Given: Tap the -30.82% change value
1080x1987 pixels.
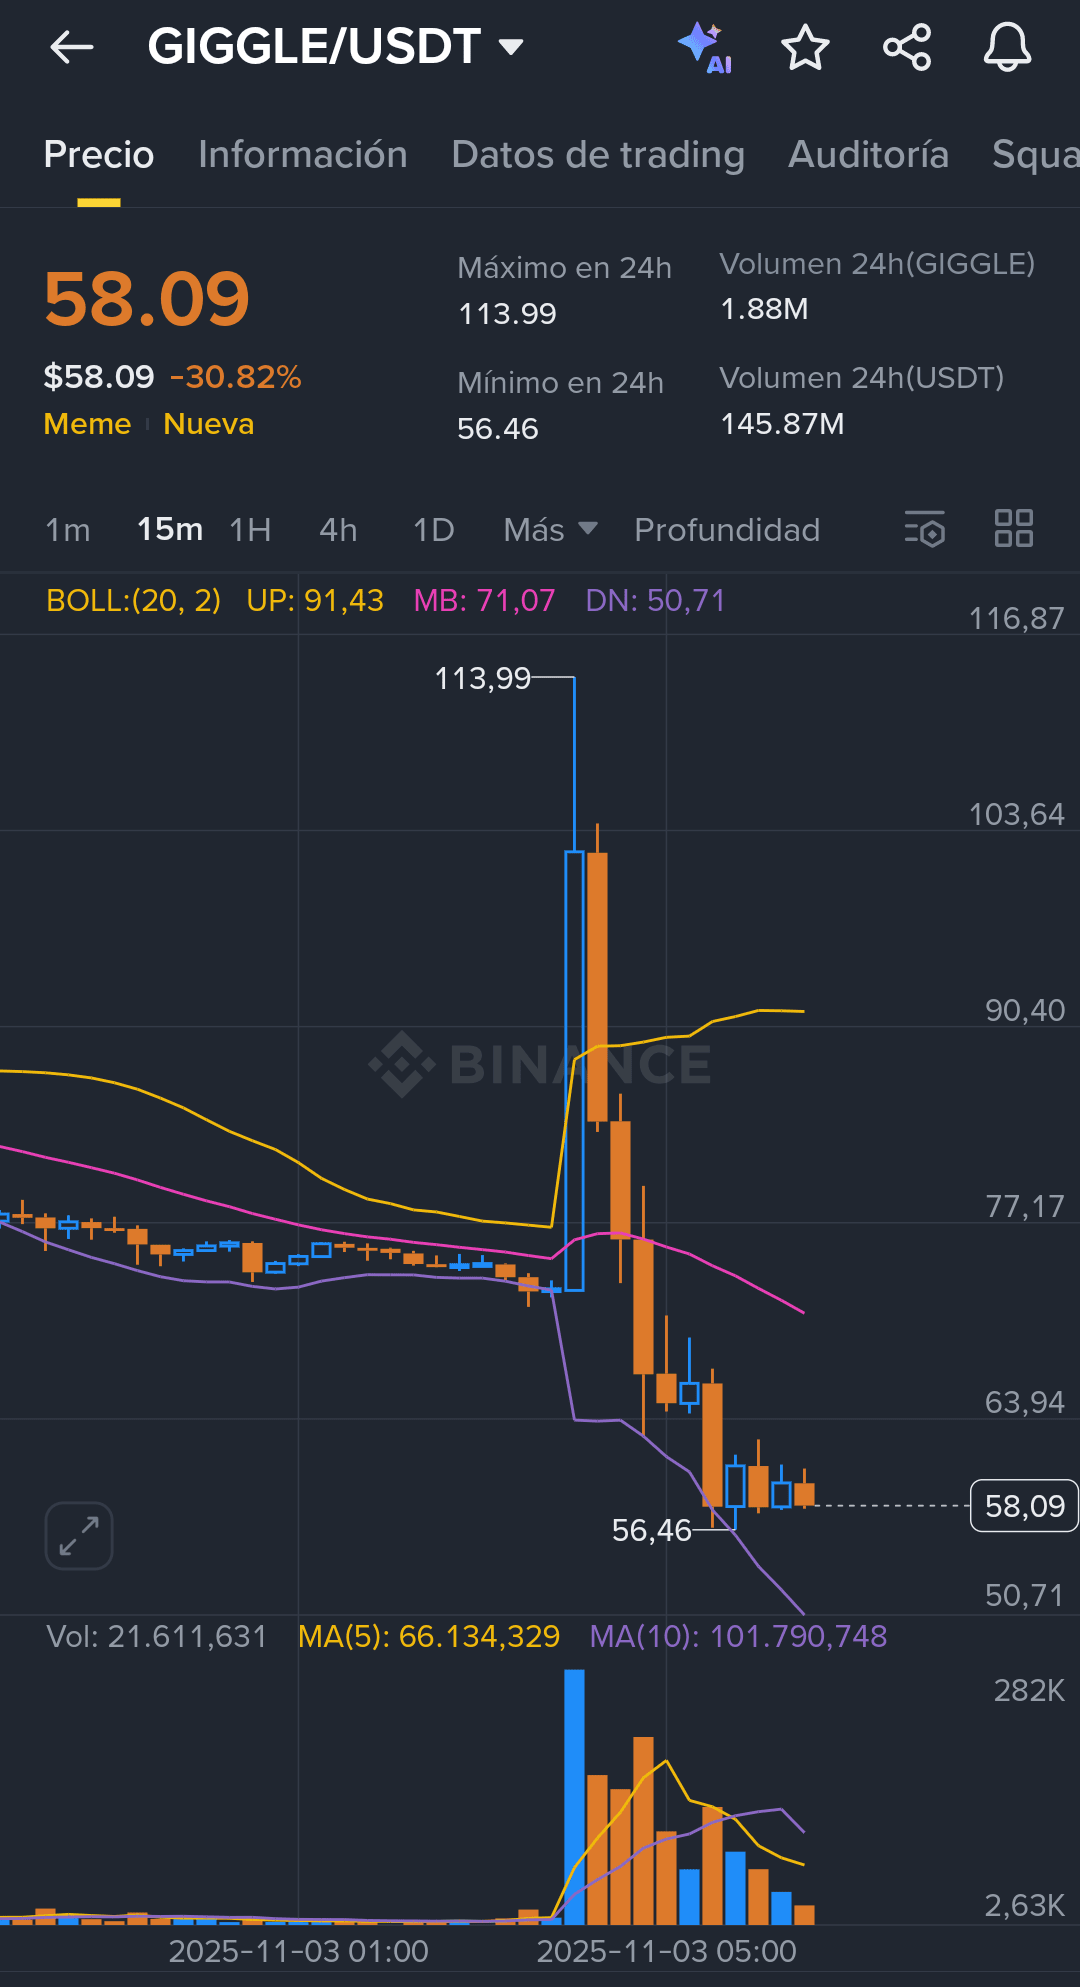Looking at the screenshot, I should point(236,377).
